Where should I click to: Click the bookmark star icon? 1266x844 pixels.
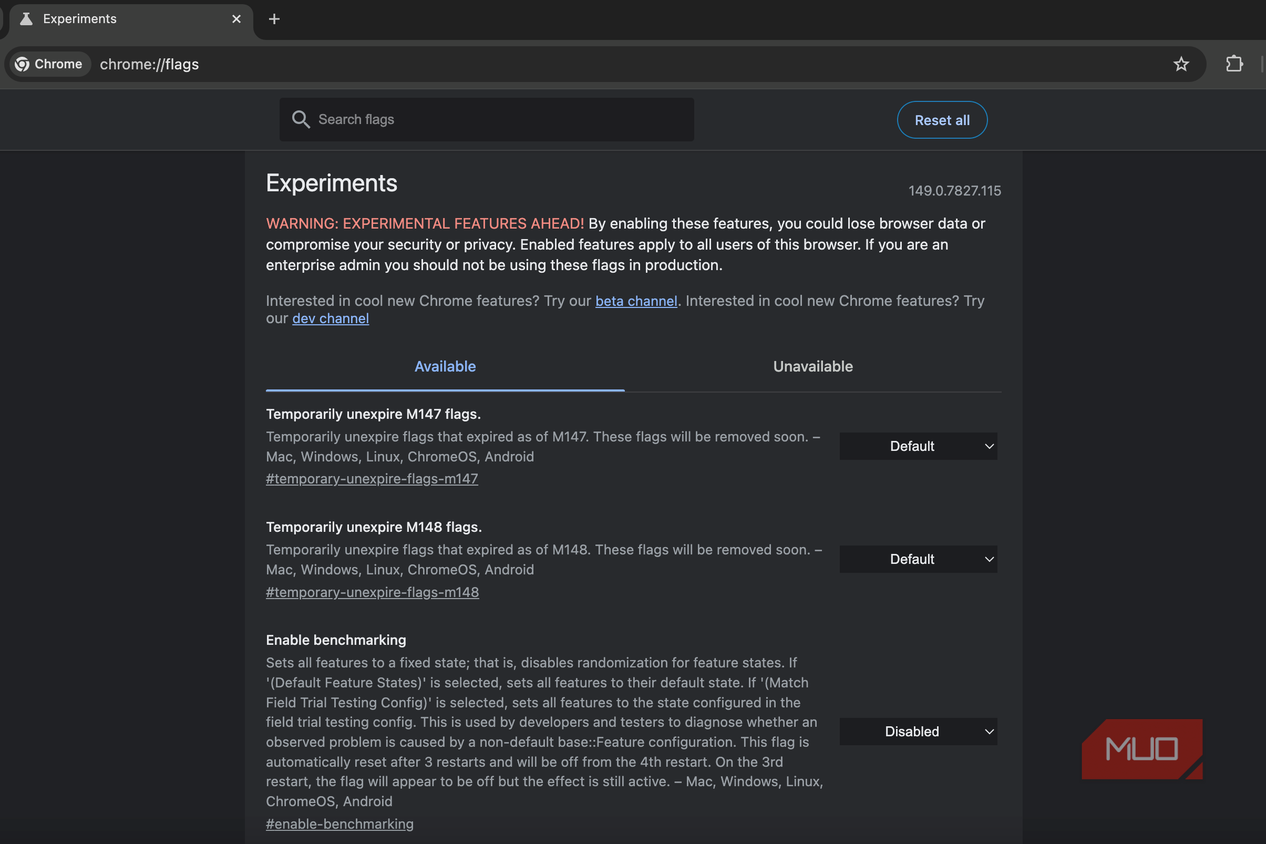[x=1181, y=64]
